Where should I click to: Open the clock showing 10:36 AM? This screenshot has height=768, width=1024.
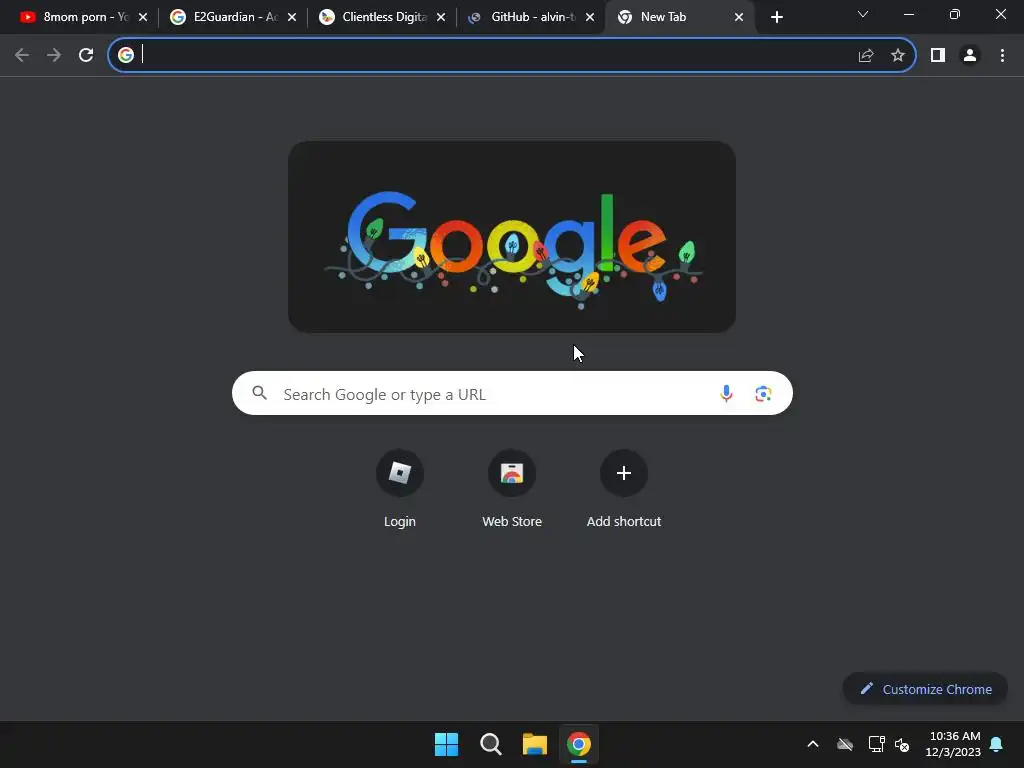[x=953, y=744]
